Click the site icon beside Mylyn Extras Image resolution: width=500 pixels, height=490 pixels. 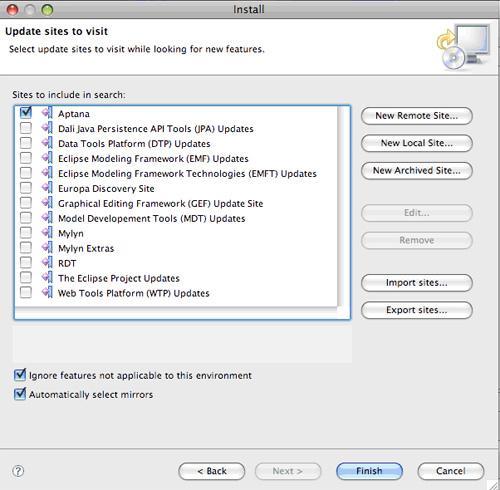pos(47,248)
